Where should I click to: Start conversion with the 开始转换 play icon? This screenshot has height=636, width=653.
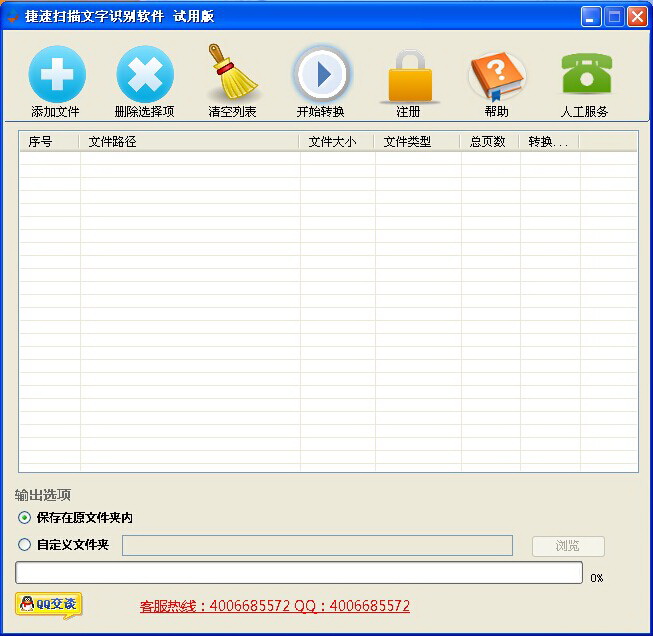(321, 75)
